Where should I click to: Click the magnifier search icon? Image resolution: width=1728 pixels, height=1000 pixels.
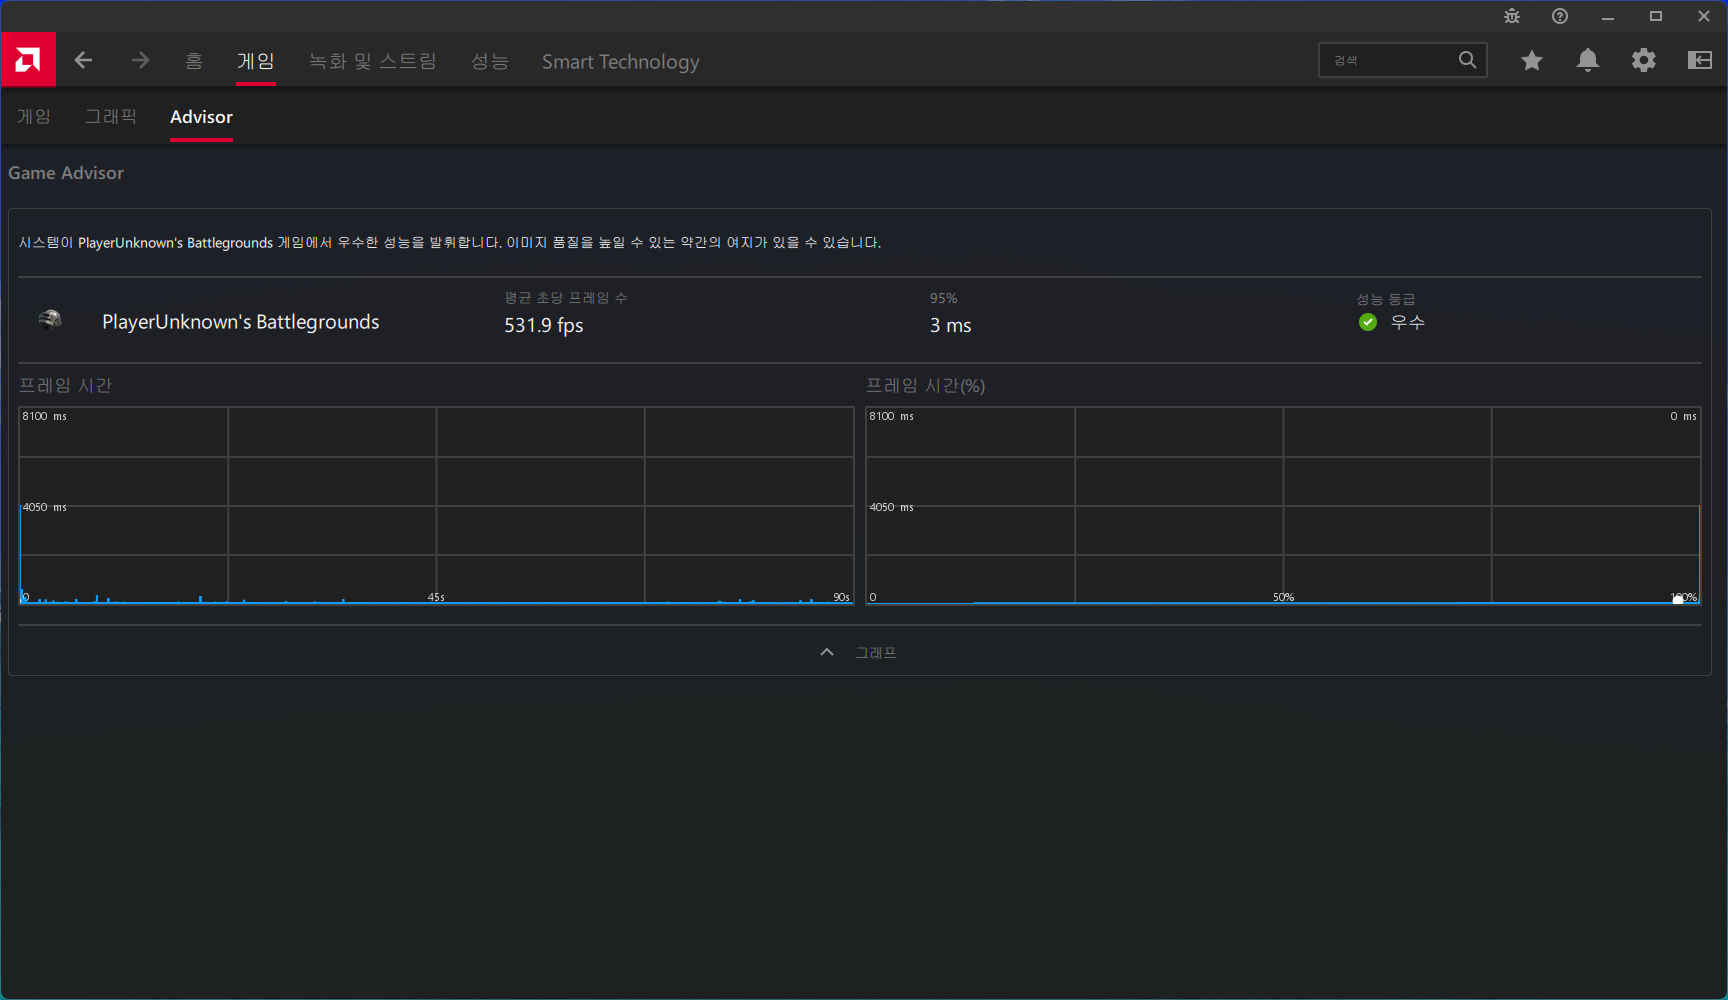coord(1467,60)
